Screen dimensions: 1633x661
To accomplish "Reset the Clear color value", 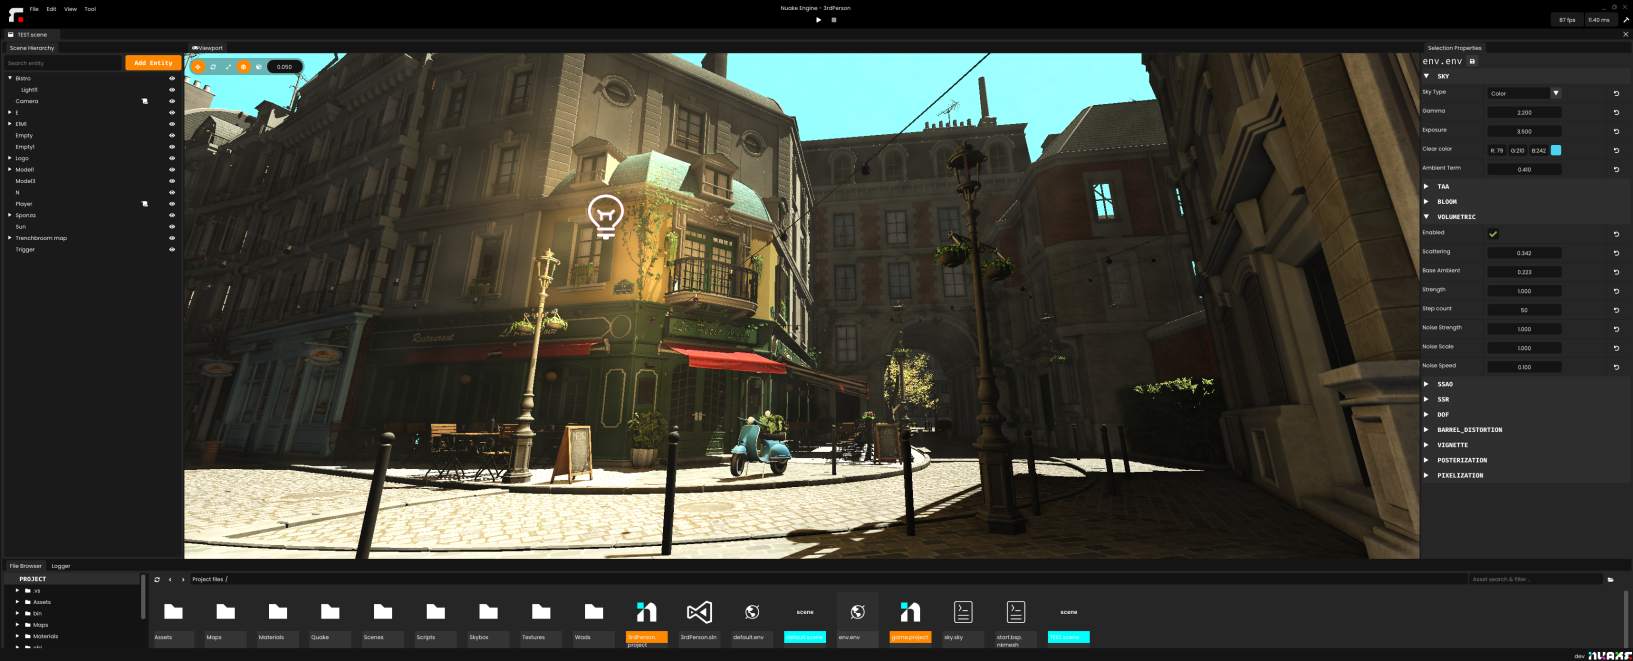I will pos(1616,150).
